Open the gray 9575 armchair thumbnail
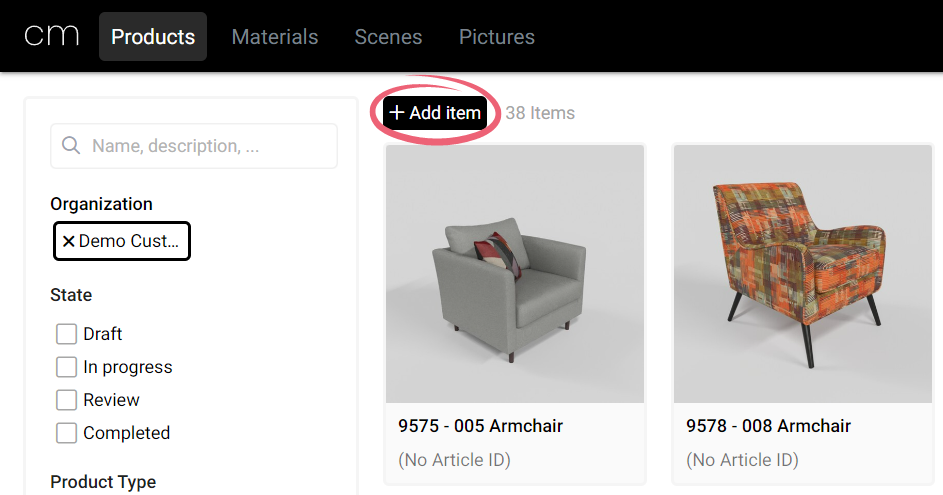 [515, 273]
